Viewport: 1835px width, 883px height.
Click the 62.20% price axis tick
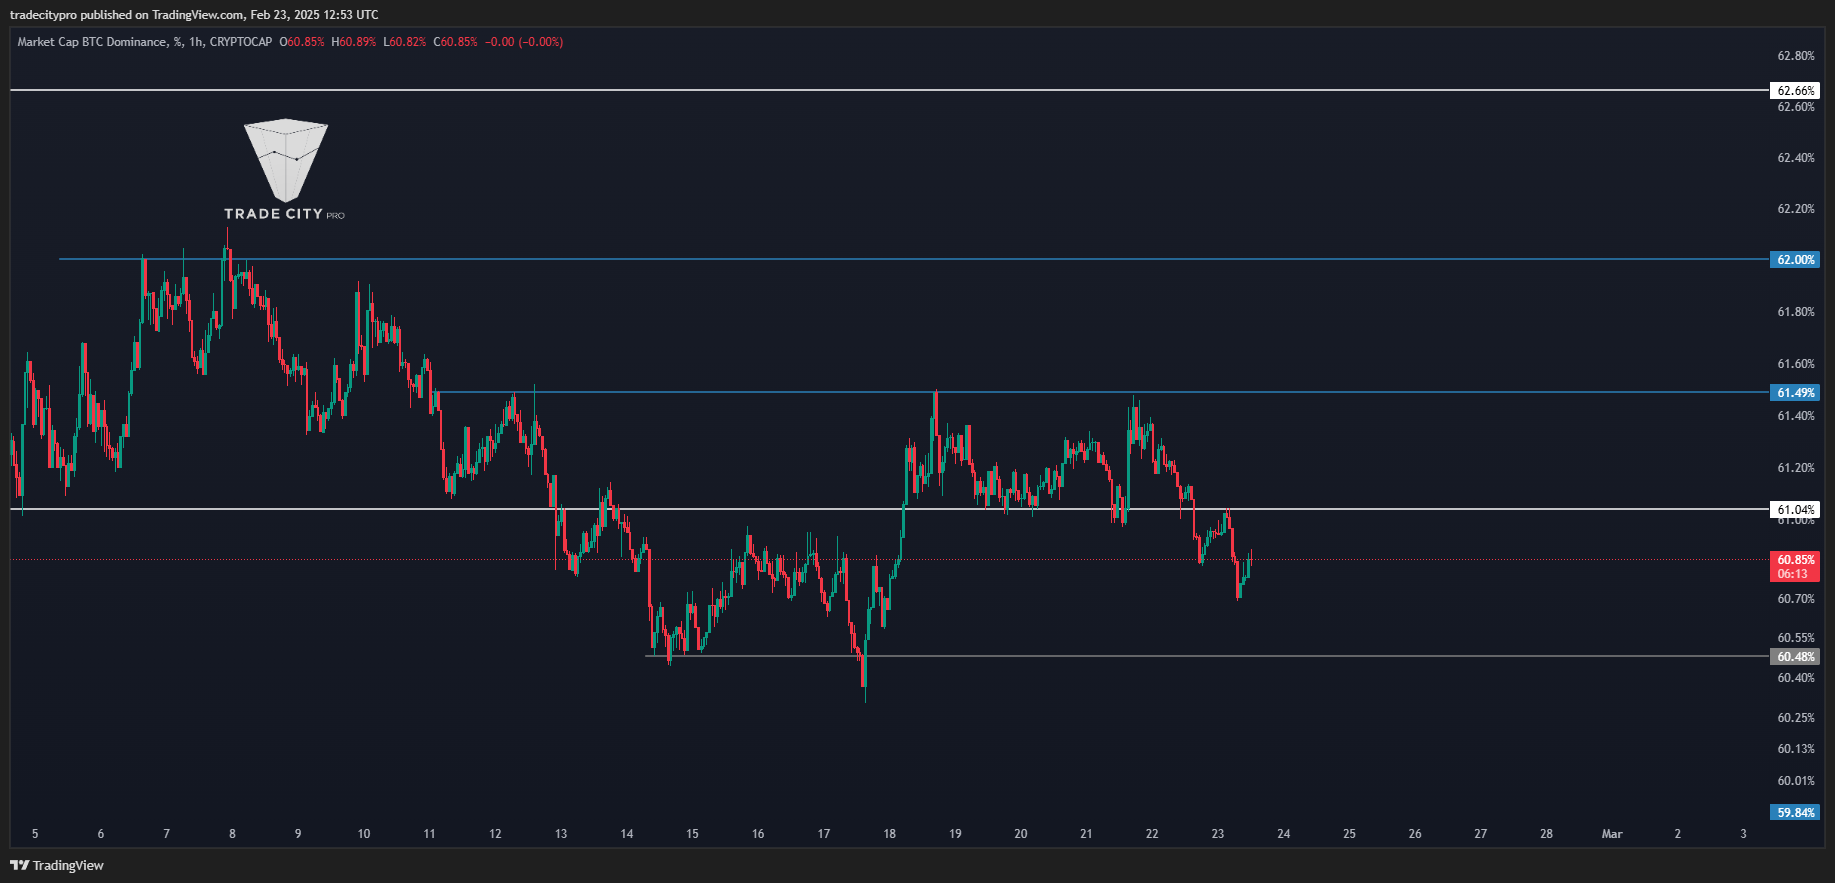pos(1796,209)
